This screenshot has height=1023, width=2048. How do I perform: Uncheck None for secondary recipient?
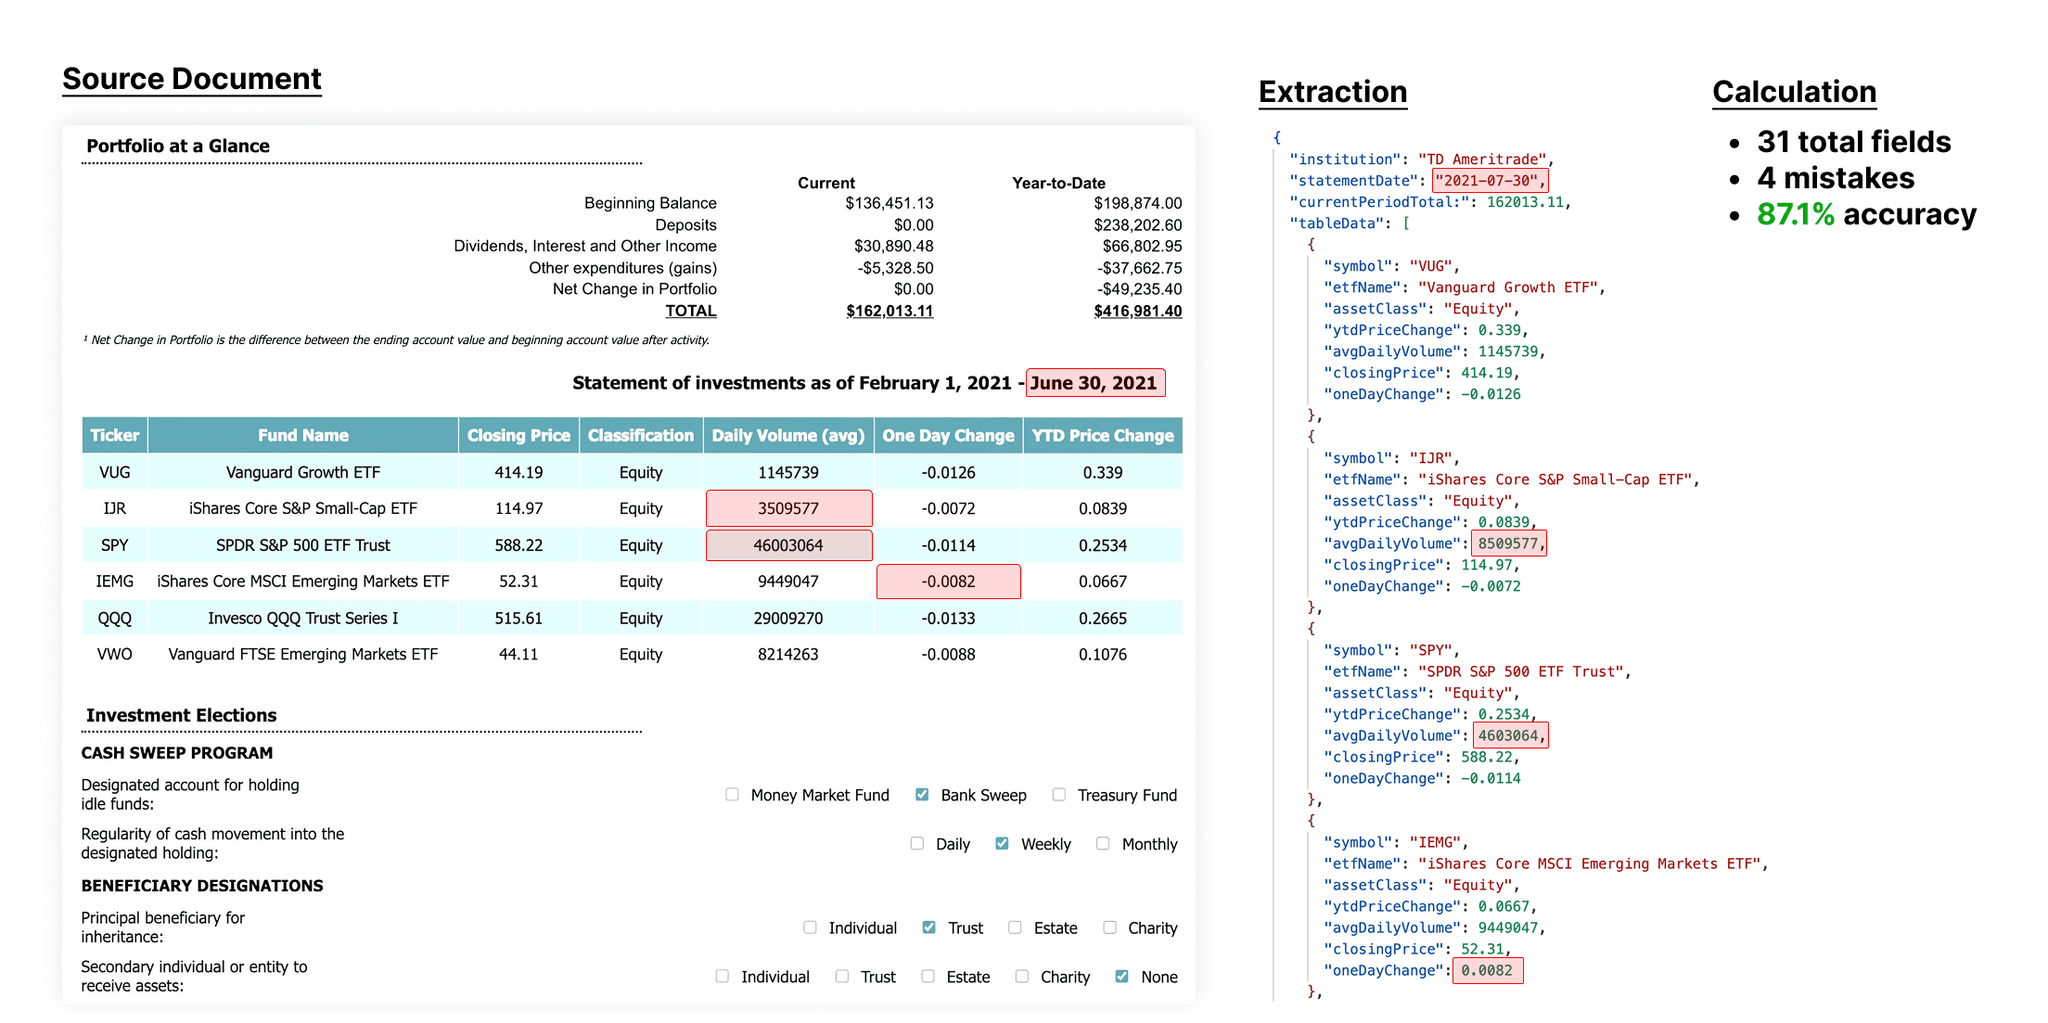coord(1121,976)
